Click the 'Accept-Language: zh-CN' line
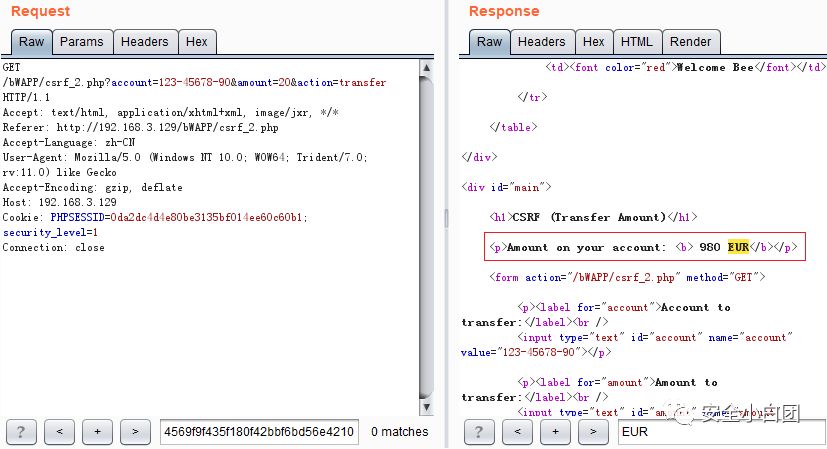Image resolution: width=827 pixels, height=449 pixels. [69, 142]
